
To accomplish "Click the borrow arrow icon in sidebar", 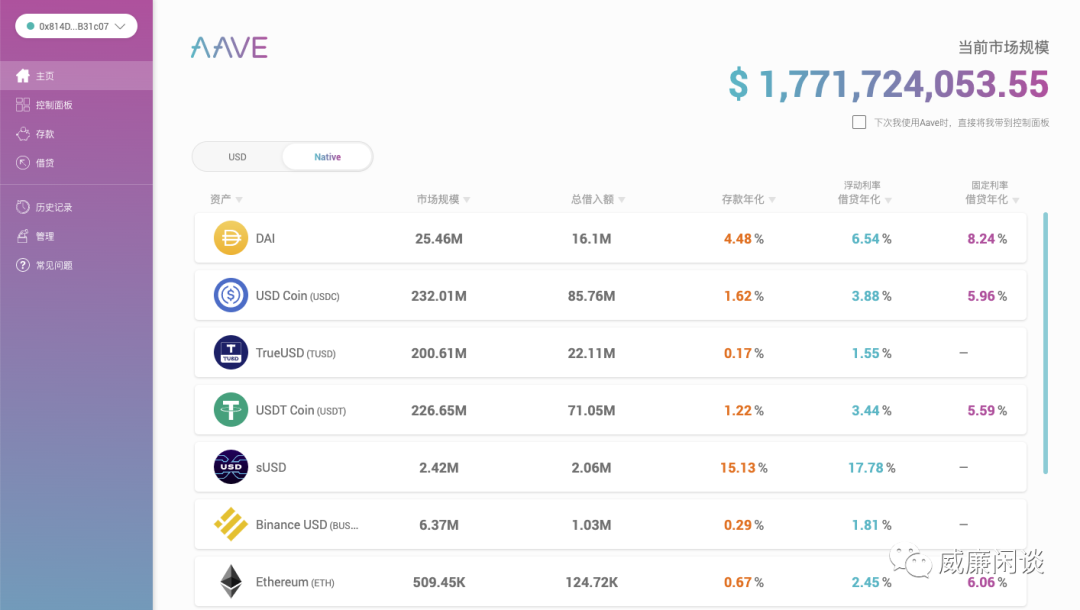I will (x=23, y=162).
